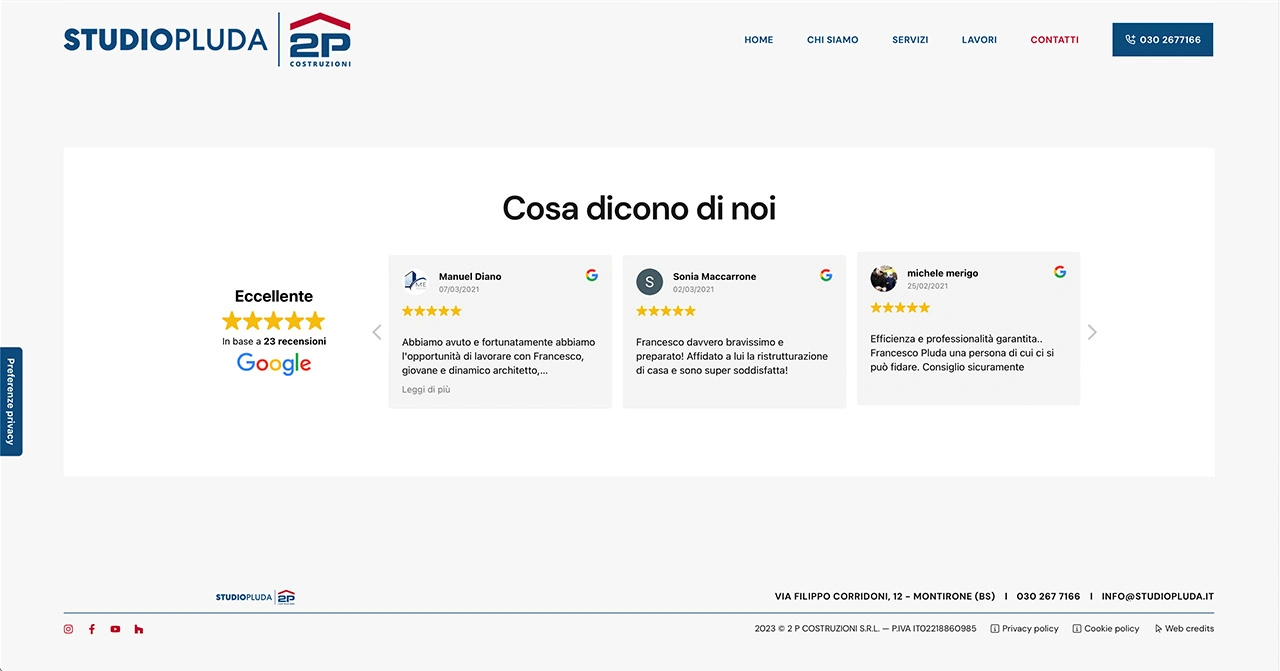Show next reviews with right arrow

tap(1092, 332)
